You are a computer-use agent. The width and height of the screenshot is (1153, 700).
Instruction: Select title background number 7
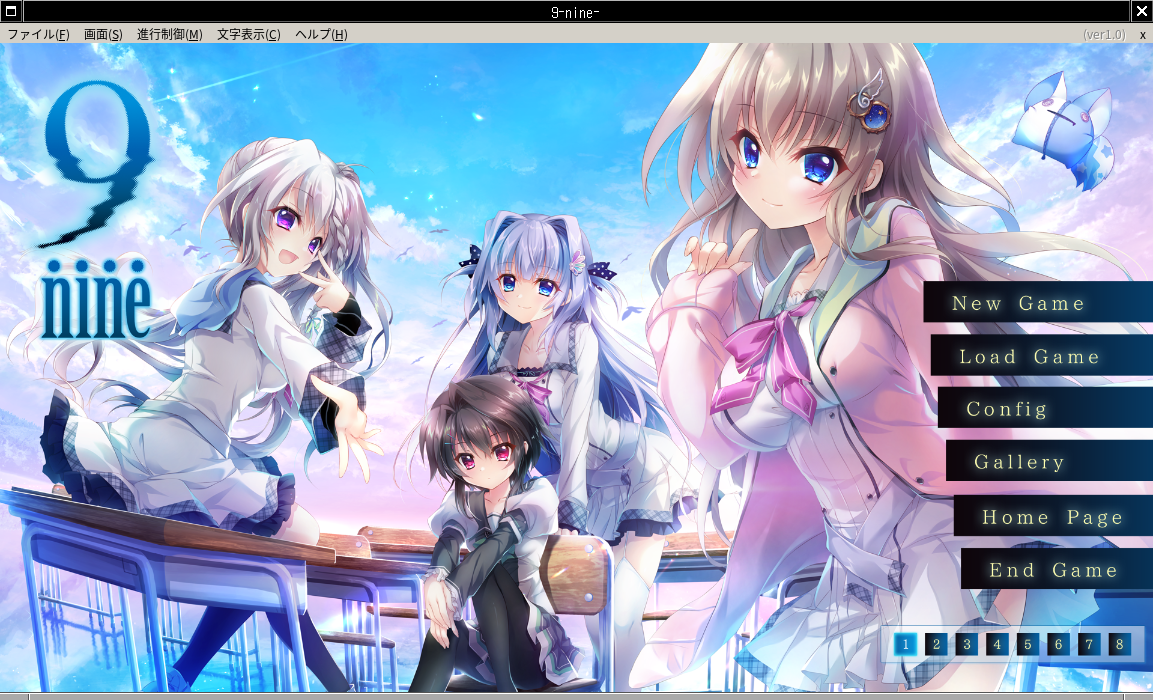(1089, 645)
